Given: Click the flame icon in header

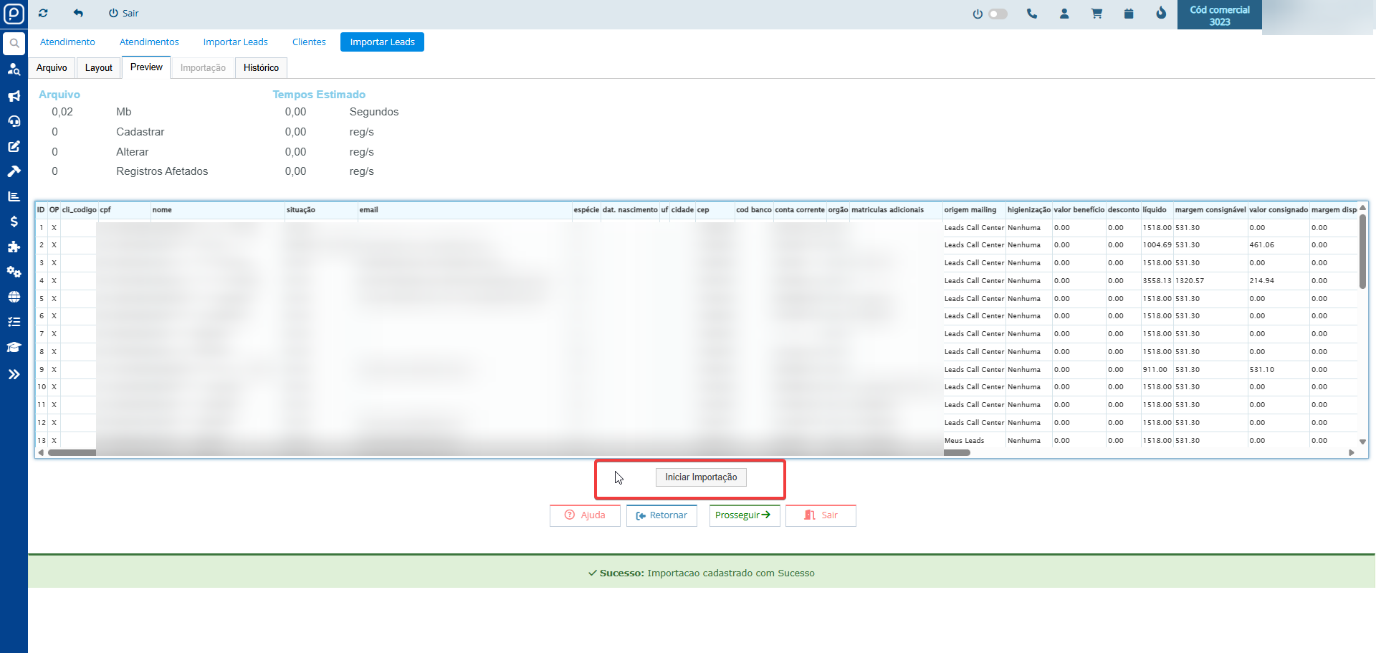Looking at the screenshot, I should click(x=1160, y=14).
